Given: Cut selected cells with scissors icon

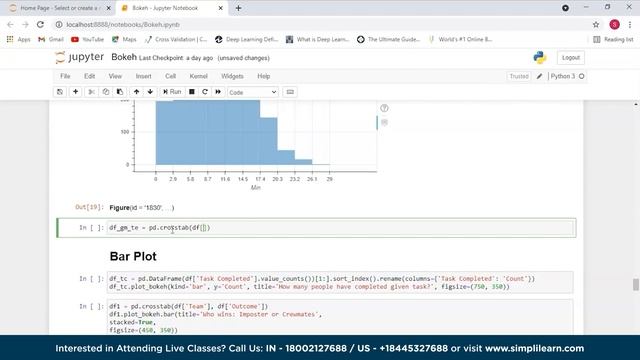Looking at the screenshot, I should tap(91, 92).
